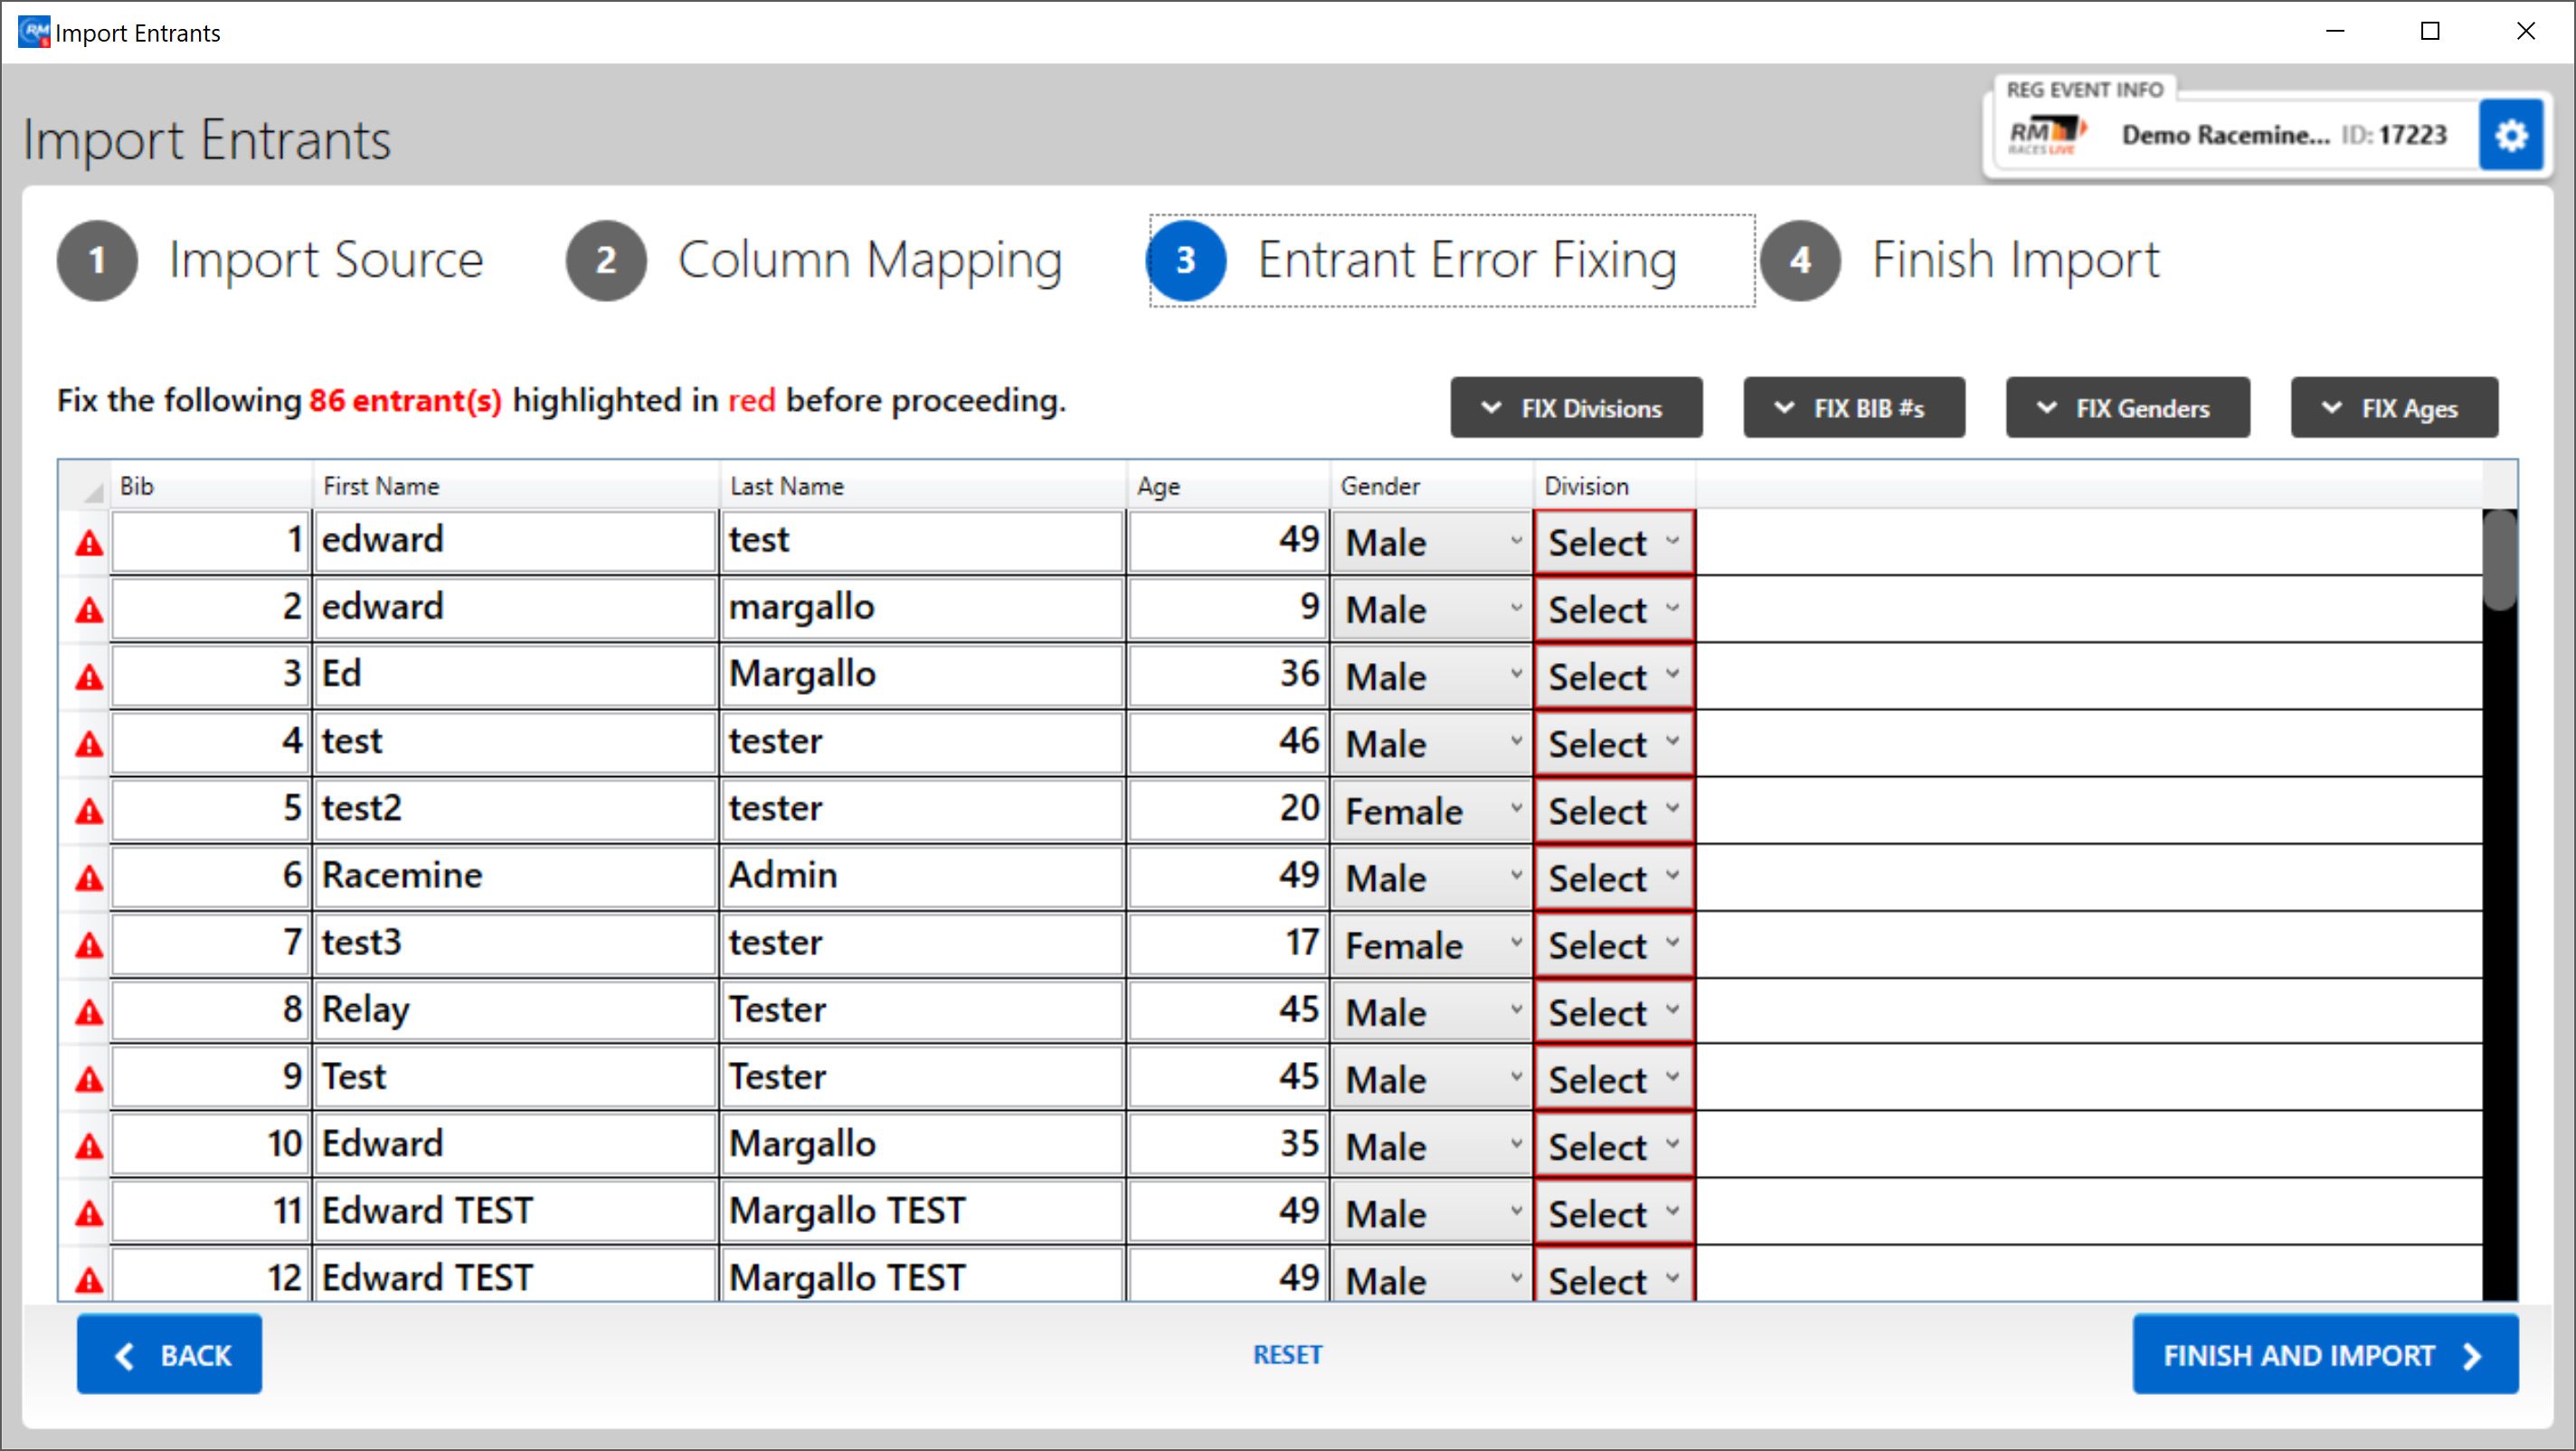This screenshot has height=1451, width=2576.
Task: Edit first name 'Edward TEST' for bib 11
Action: pyautogui.click(x=516, y=1211)
